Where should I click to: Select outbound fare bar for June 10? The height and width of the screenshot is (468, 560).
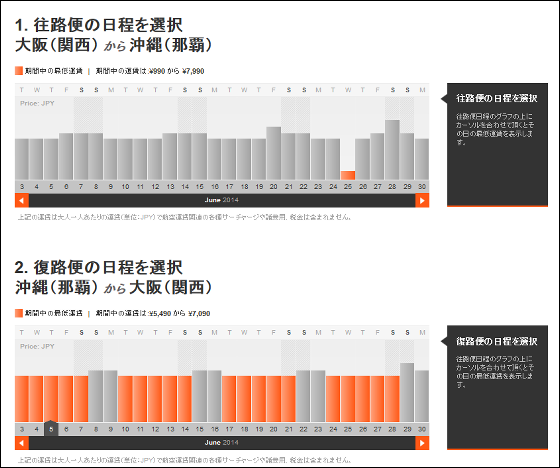click(x=125, y=159)
